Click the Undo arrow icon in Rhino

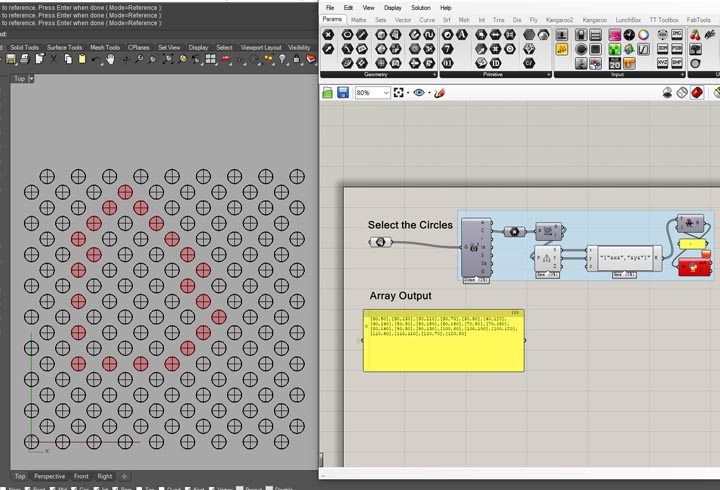click(96, 59)
